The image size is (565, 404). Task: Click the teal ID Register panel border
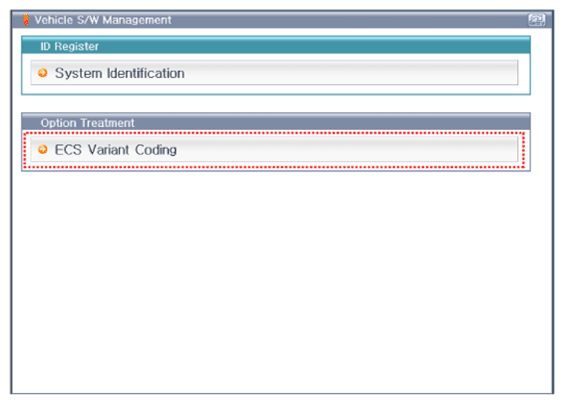tap(276, 94)
